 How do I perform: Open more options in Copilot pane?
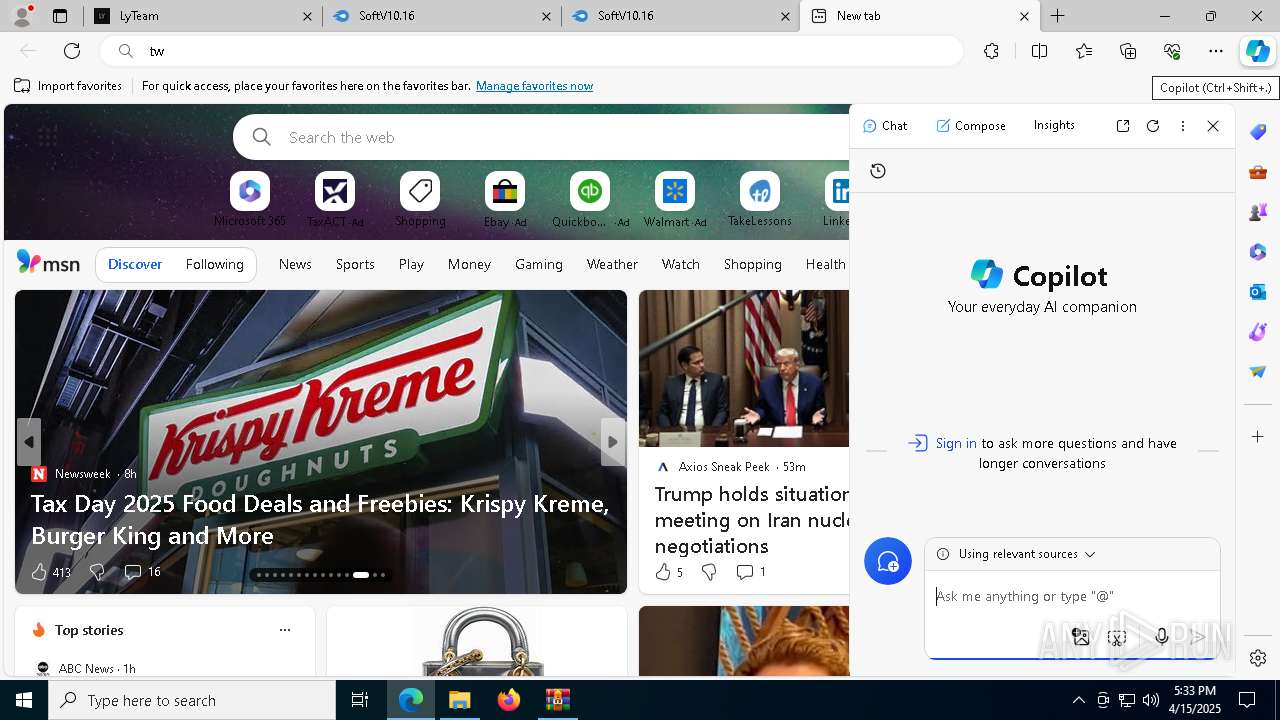click(1183, 126)
